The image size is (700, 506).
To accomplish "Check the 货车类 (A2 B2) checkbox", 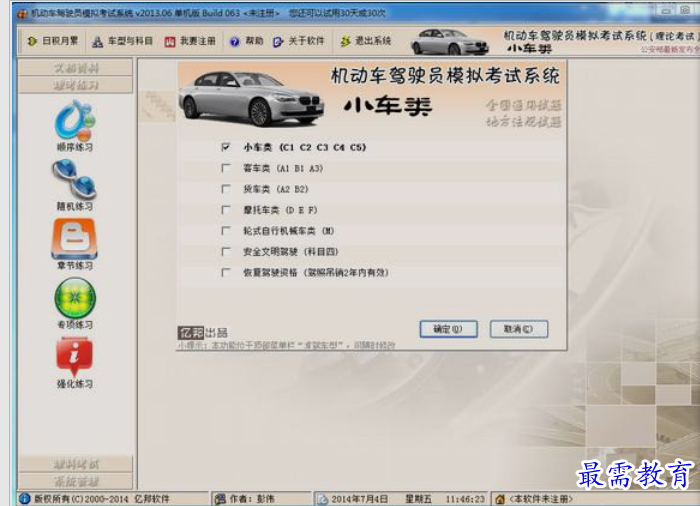I will (226, 189).
